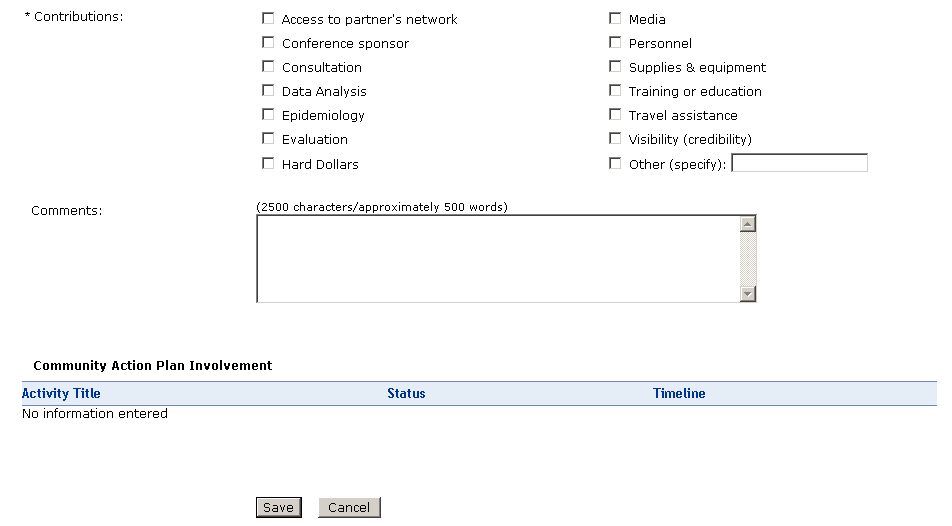Select the Data Analysis checkbox
The image size is (952, 526).
pos(268,91)
